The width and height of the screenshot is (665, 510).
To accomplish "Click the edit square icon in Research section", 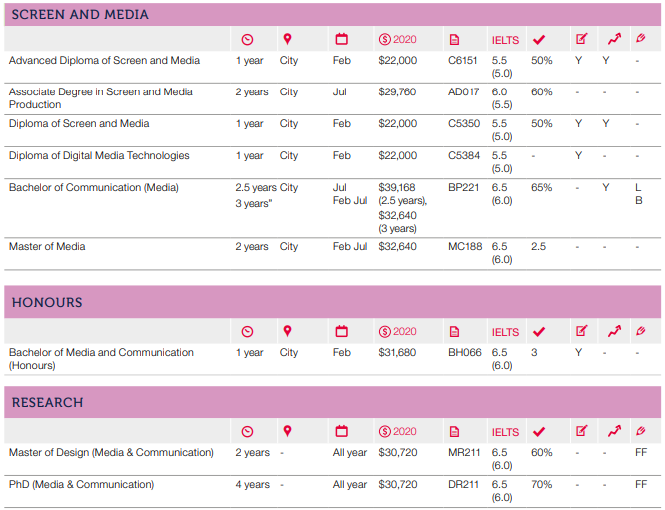I will click(x=582, y=432).
